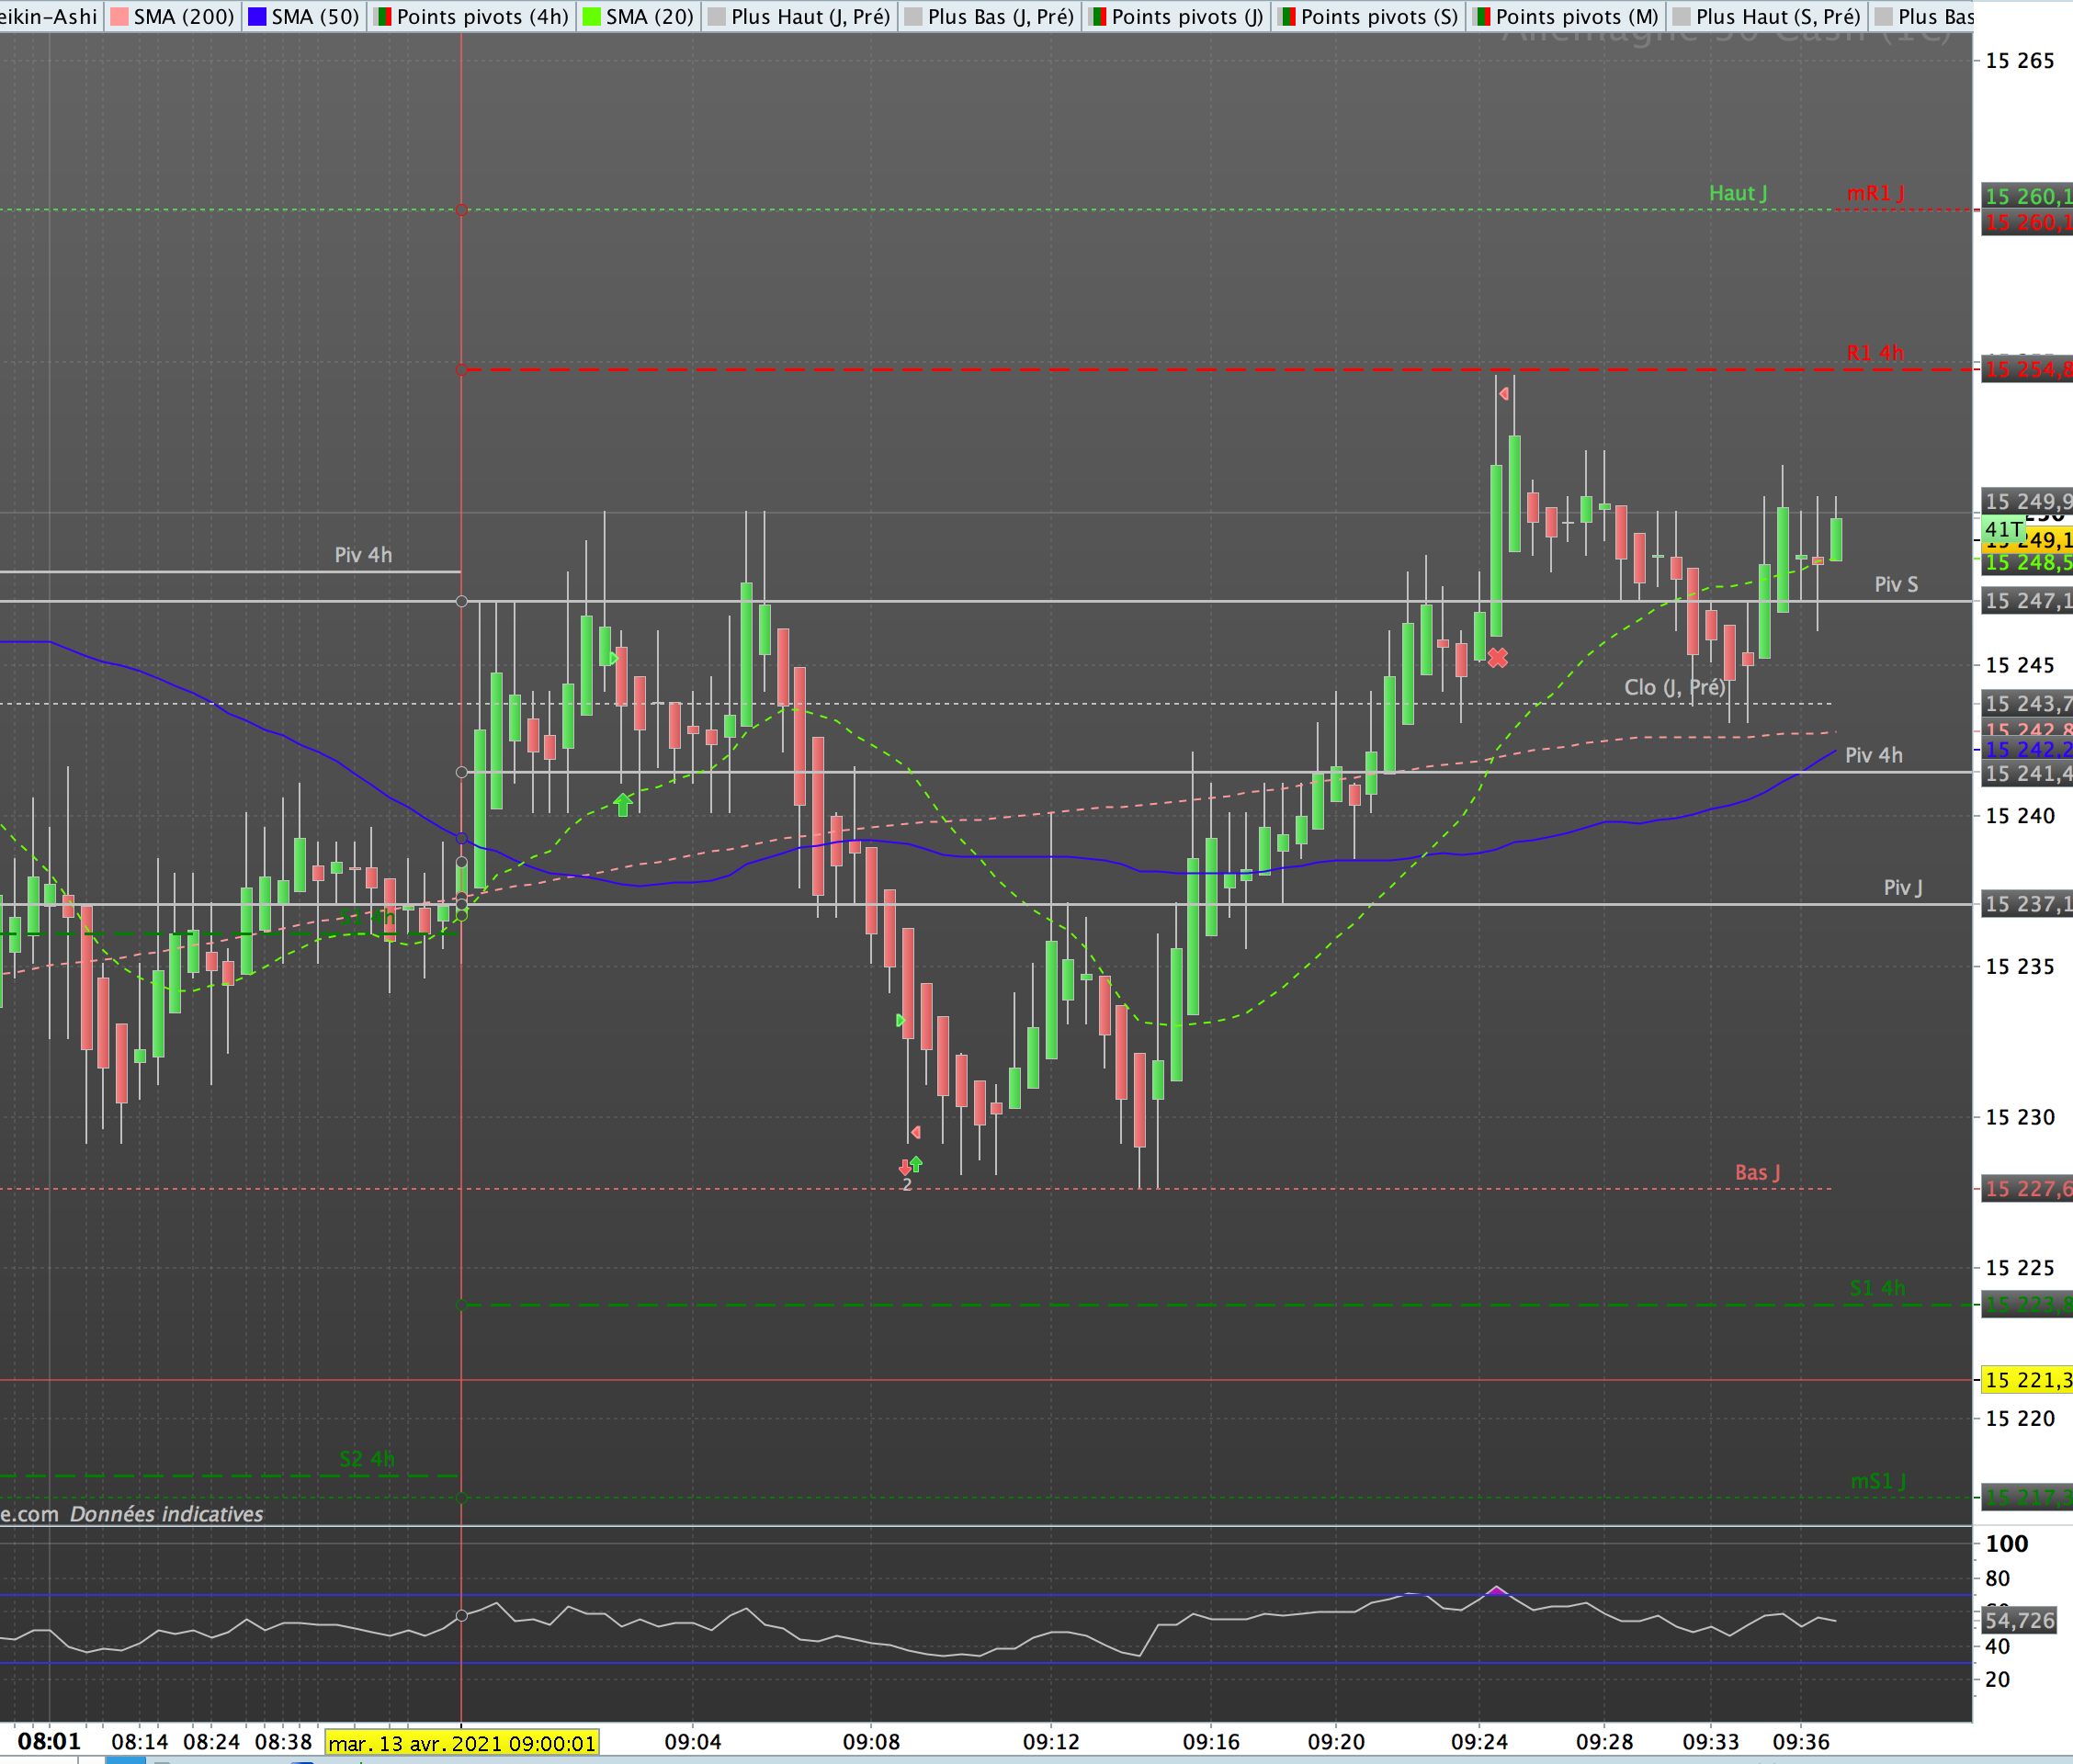Click the yellow 09:00:01 date cursor label
This screenshot has width=2073, height=1764.
461,1743
